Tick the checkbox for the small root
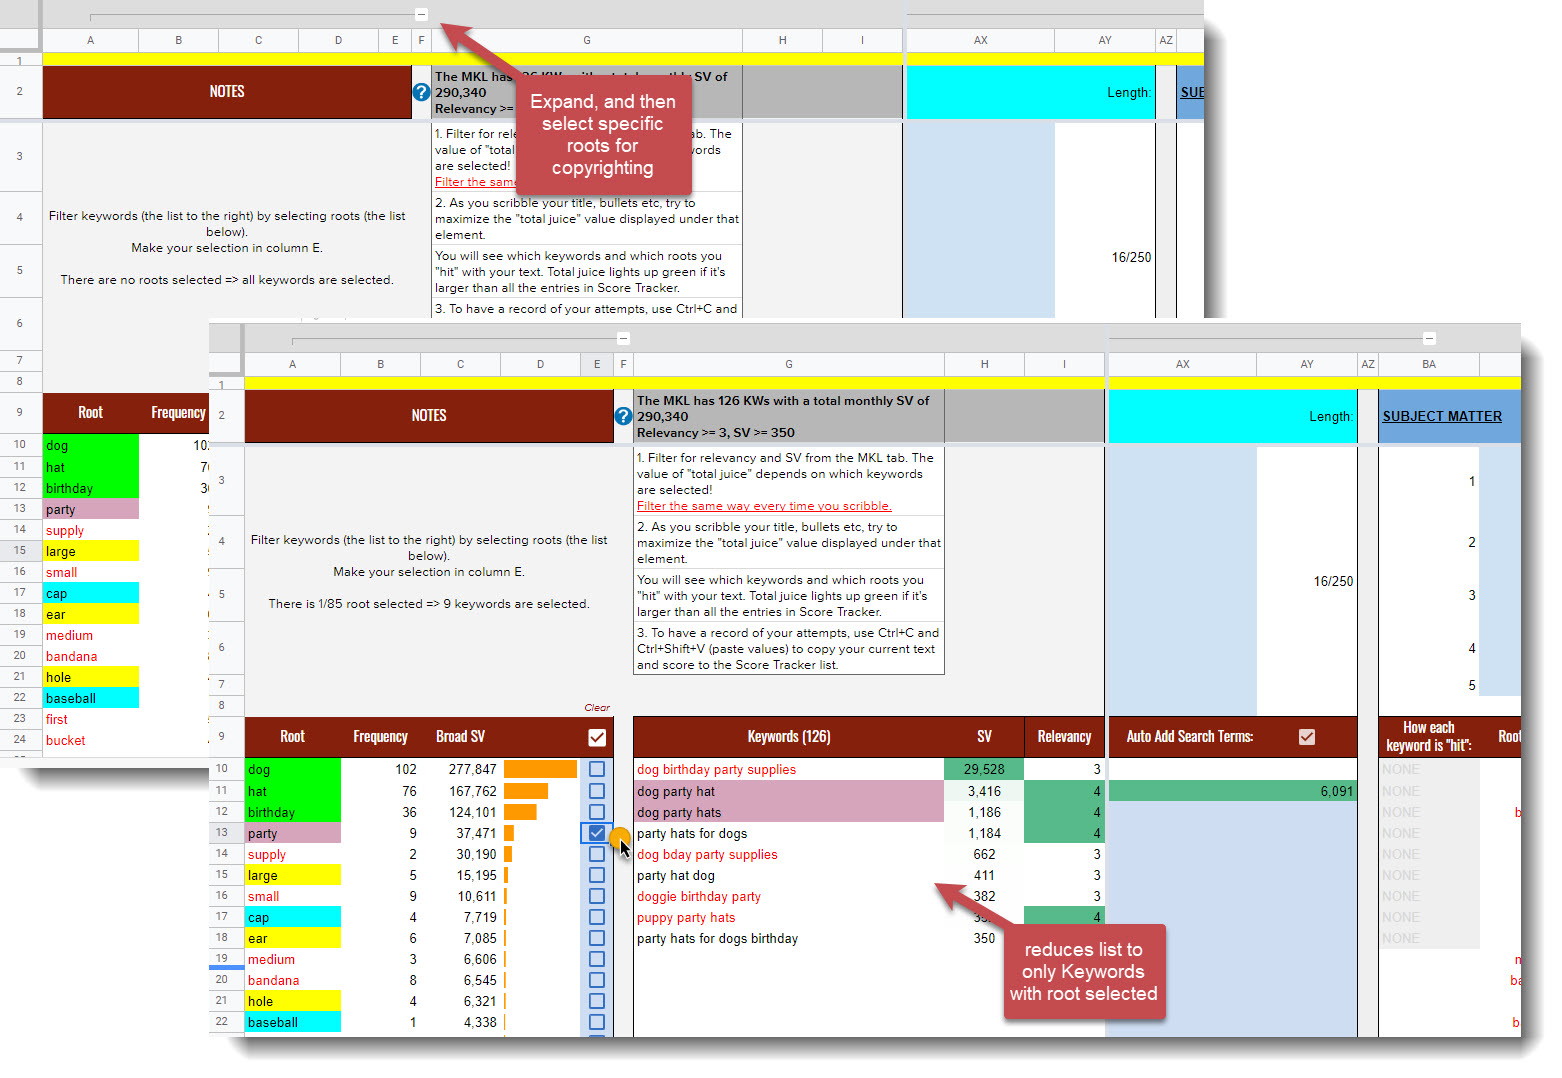 coord(597,896)
